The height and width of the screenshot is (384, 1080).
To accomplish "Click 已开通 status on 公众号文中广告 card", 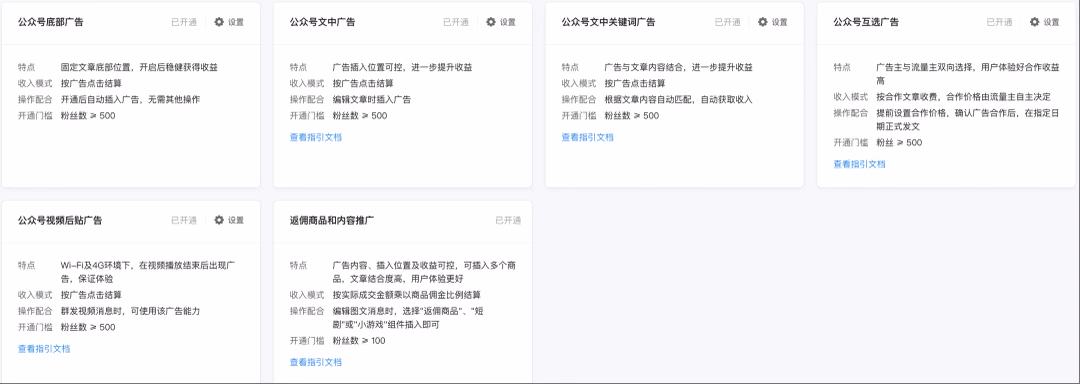I will tap(456, 22).
